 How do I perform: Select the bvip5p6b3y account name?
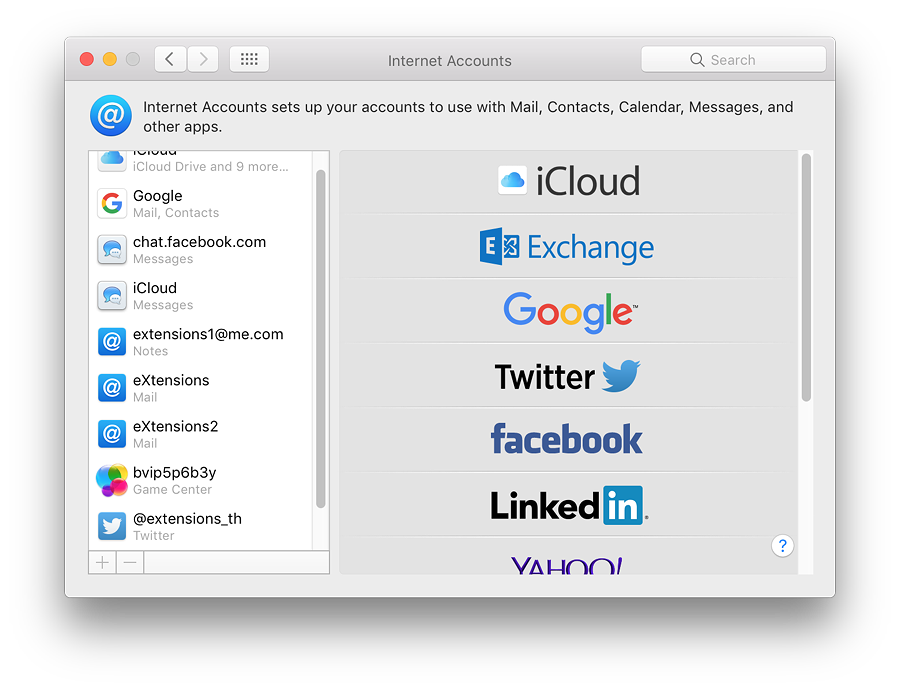click(174, 473)
